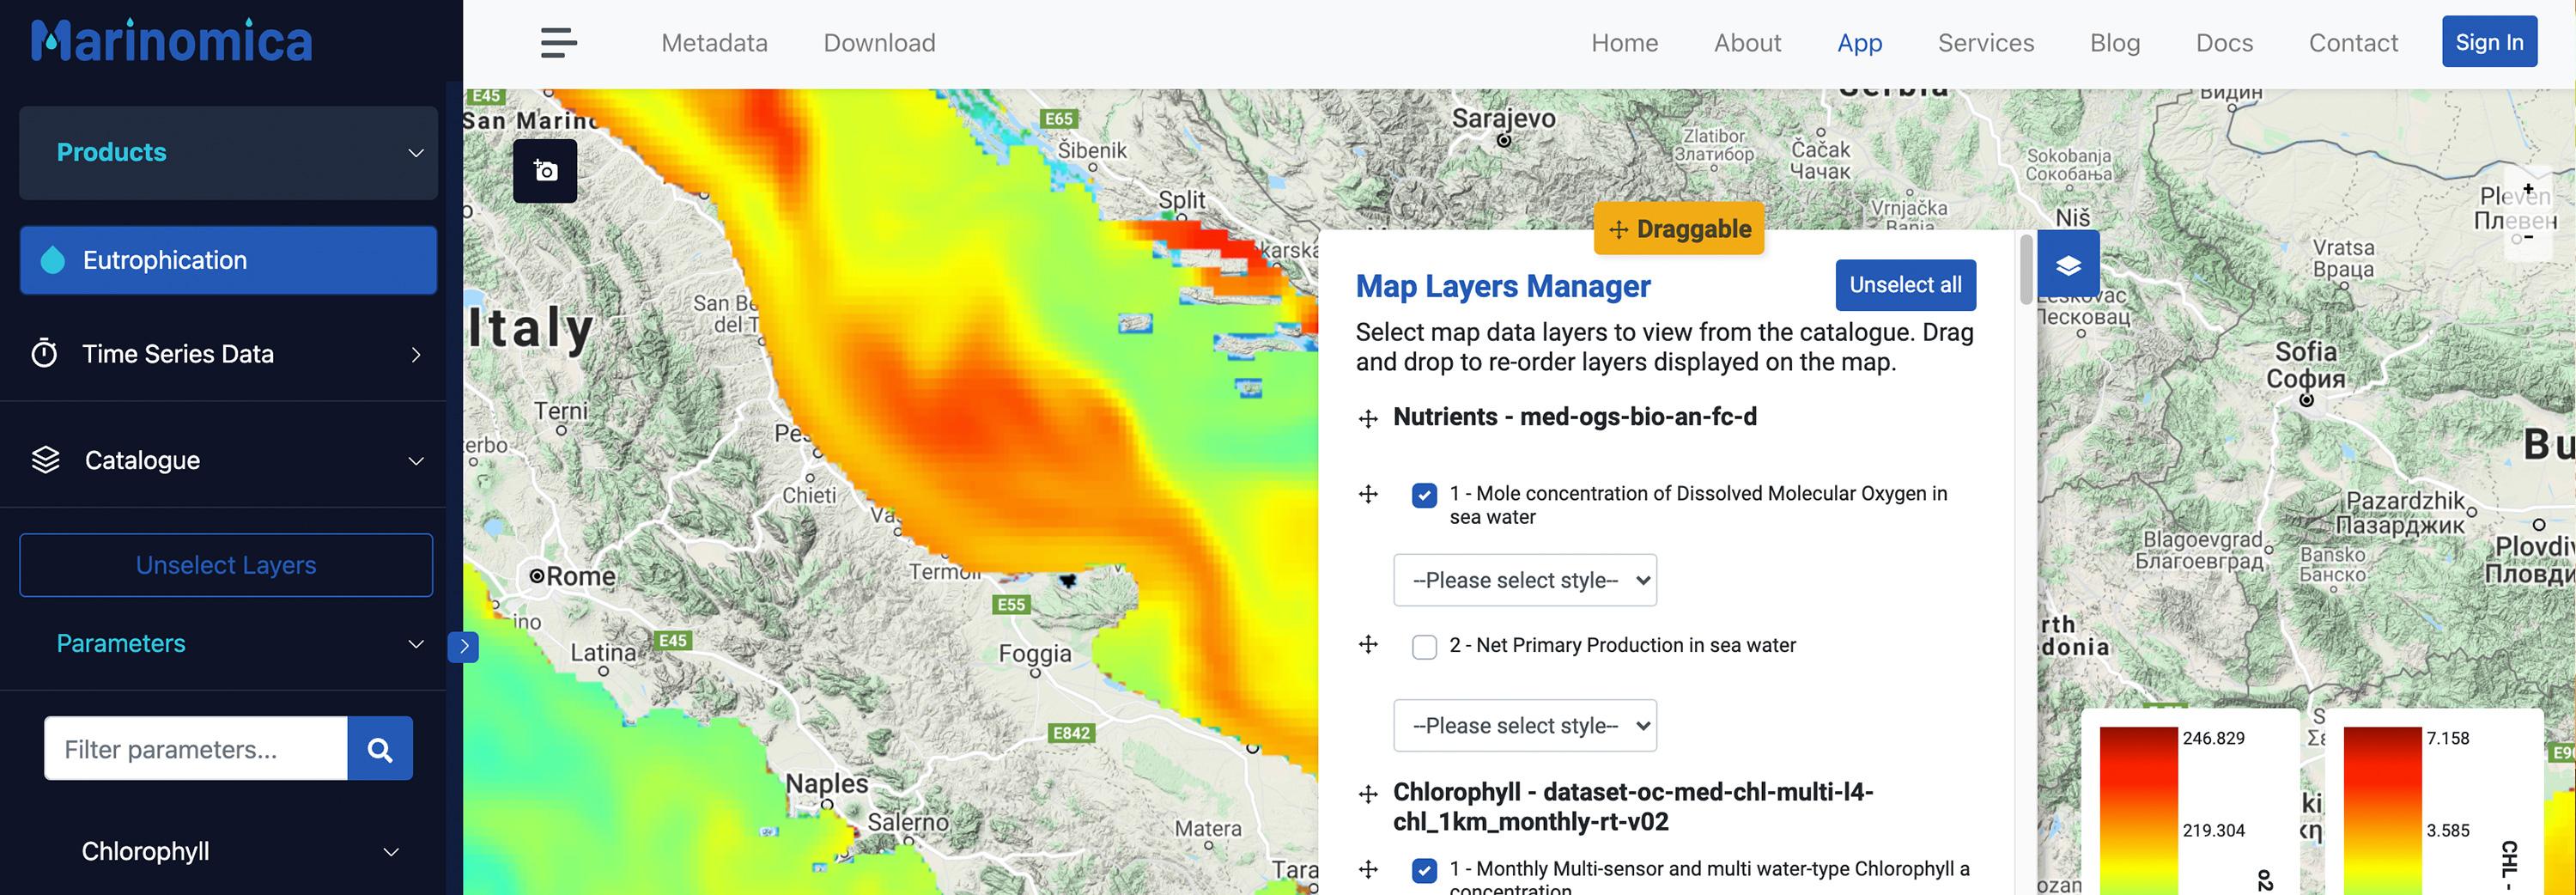Open the Services page

[x=1986, y=43]
